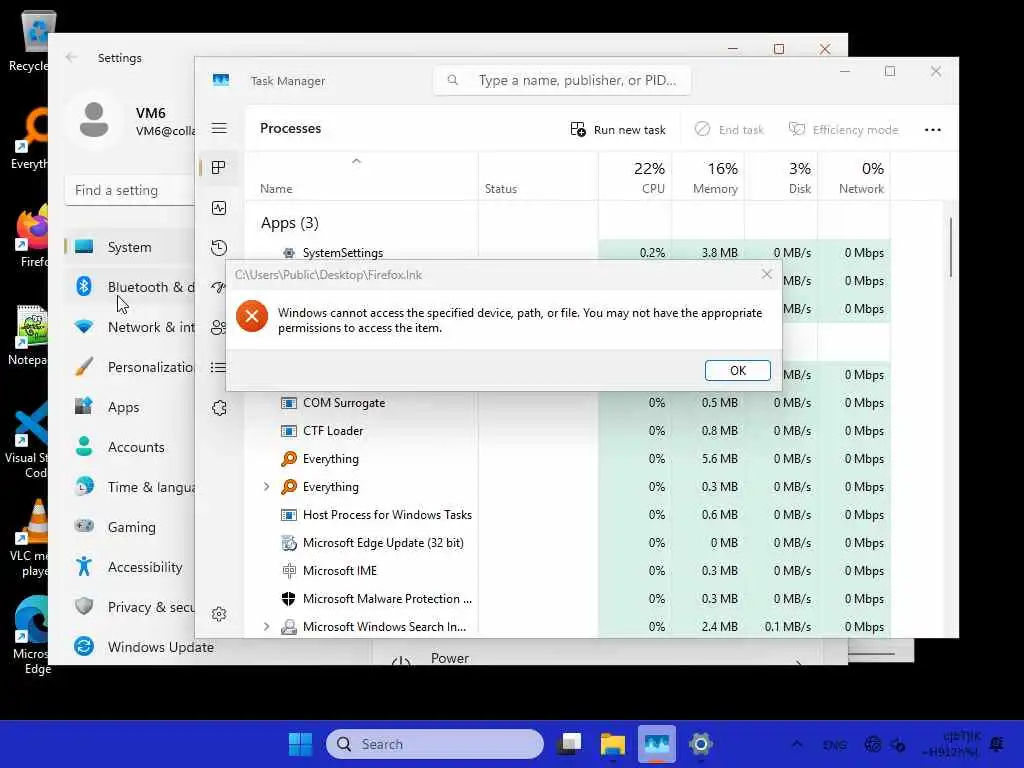The image size is (1024, 768).
Task: Close the Firefox.lnk error dialog
Action: (x=767, y=274)
